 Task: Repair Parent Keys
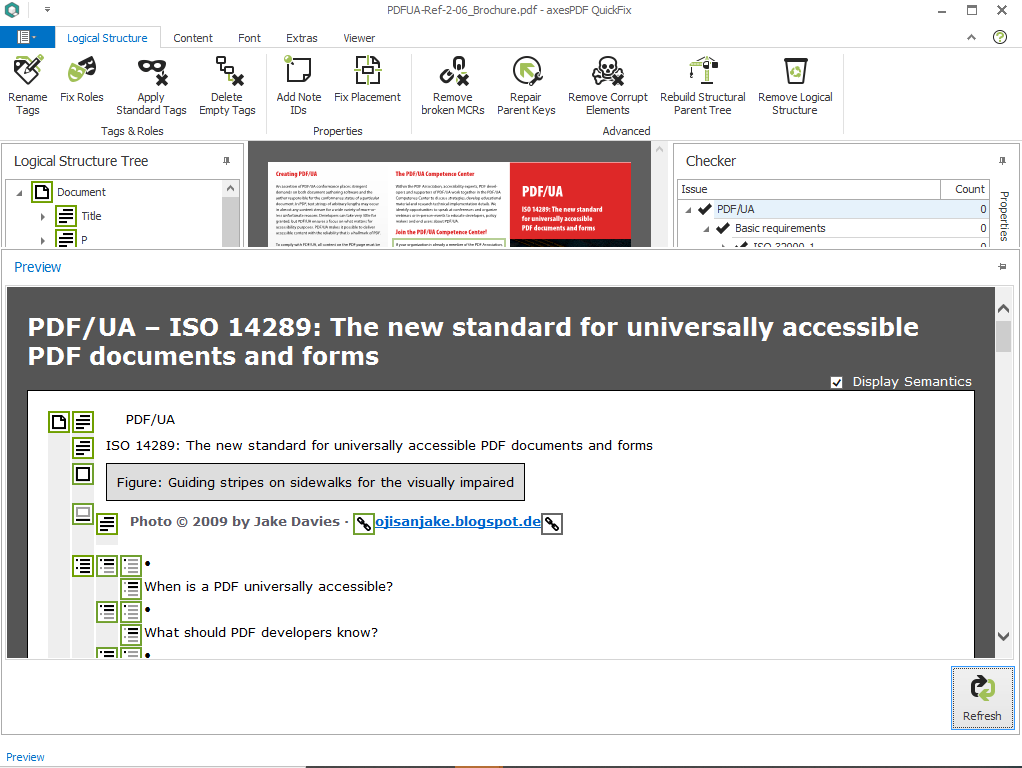(x=526, y=86)
